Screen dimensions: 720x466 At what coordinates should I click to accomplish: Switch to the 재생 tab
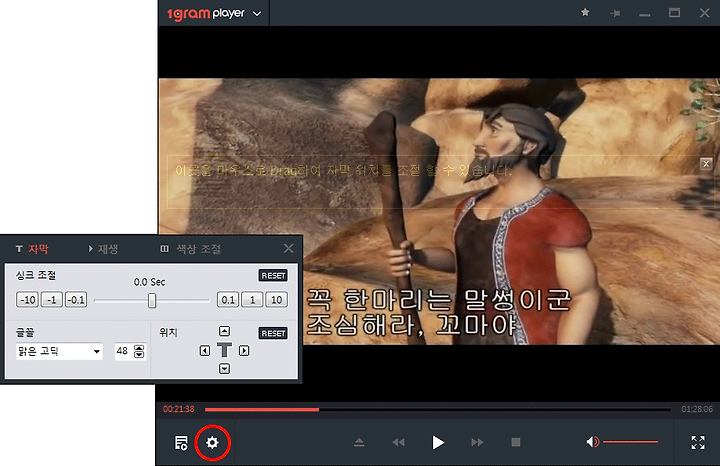coord(103,249)
